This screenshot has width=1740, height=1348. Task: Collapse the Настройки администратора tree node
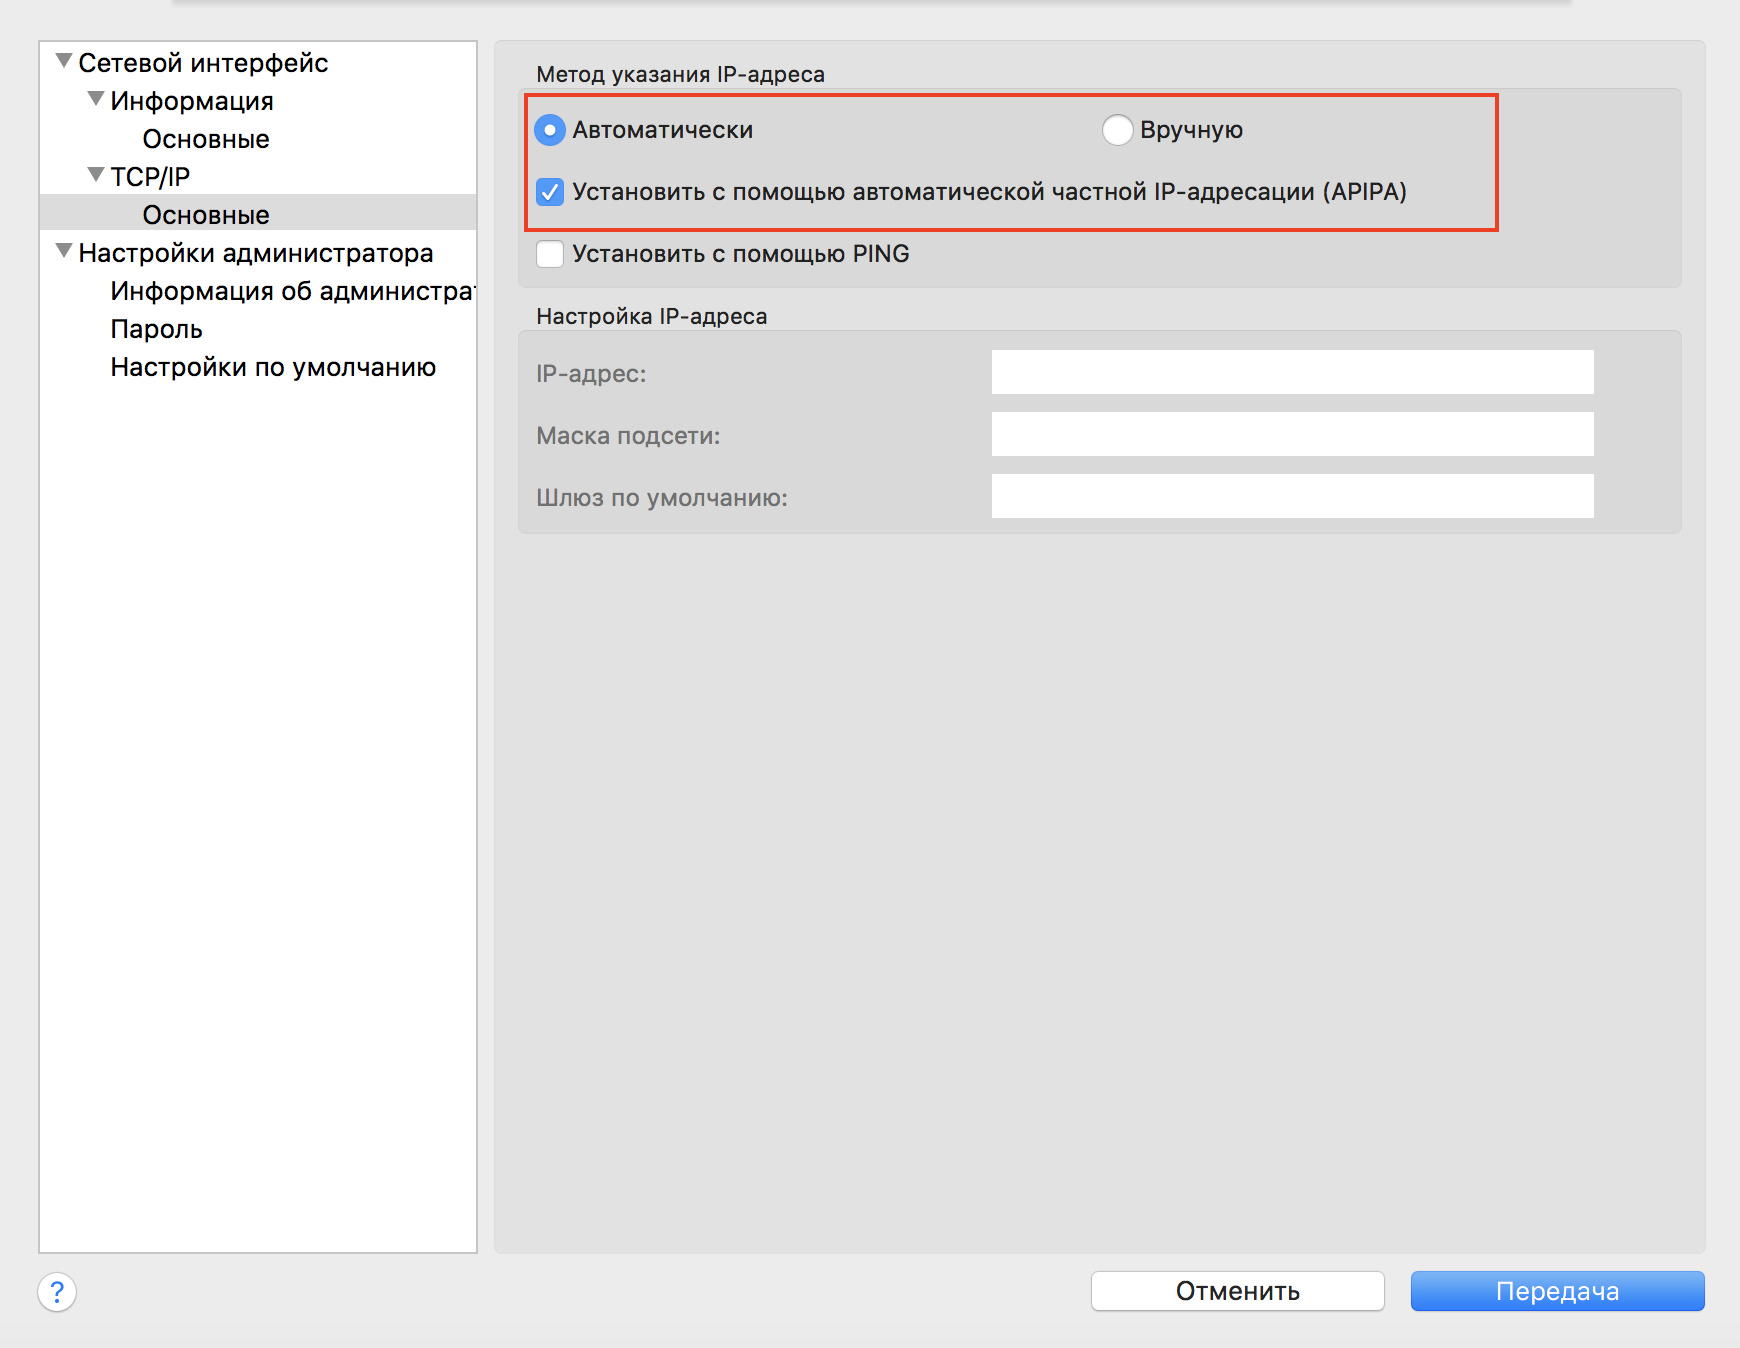[64, 252]
